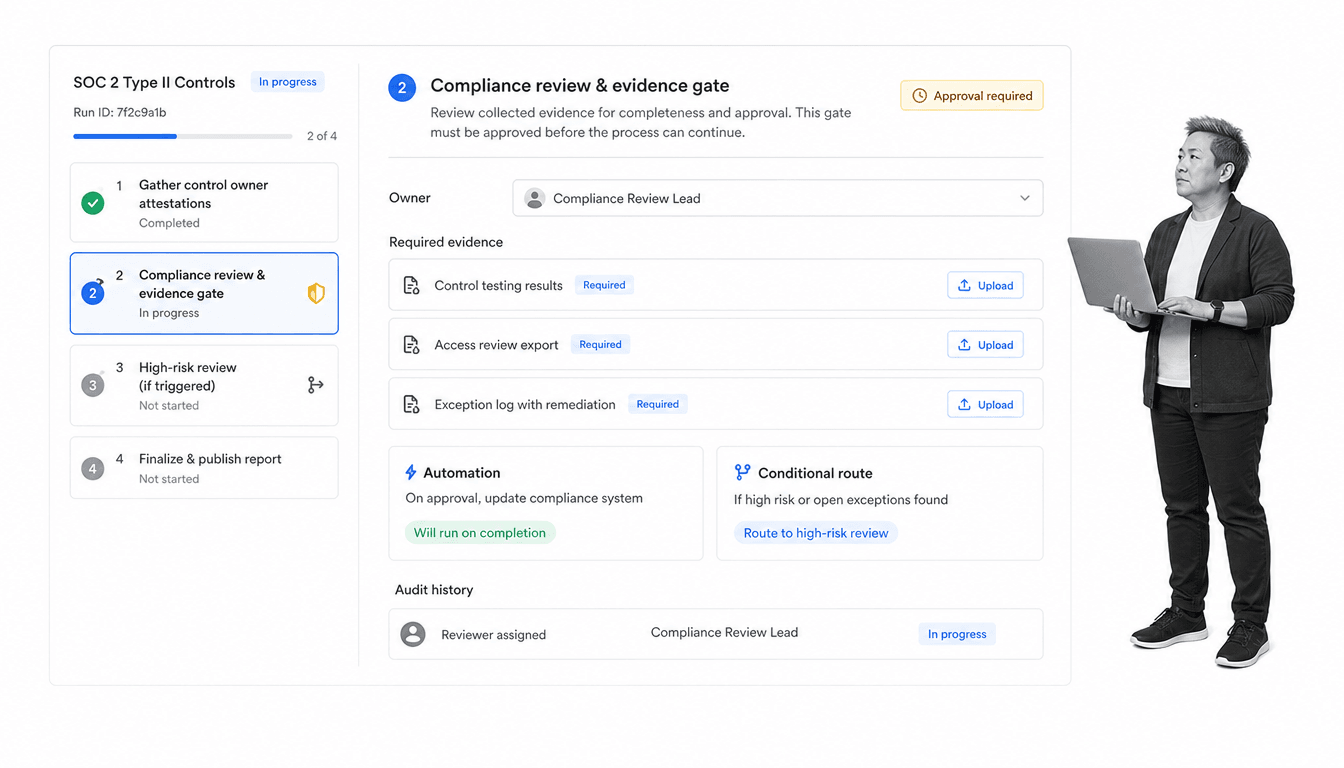Click the Required tag on Control testing results
Viewport: 1344px width, 768px height.
pos(604,285)
